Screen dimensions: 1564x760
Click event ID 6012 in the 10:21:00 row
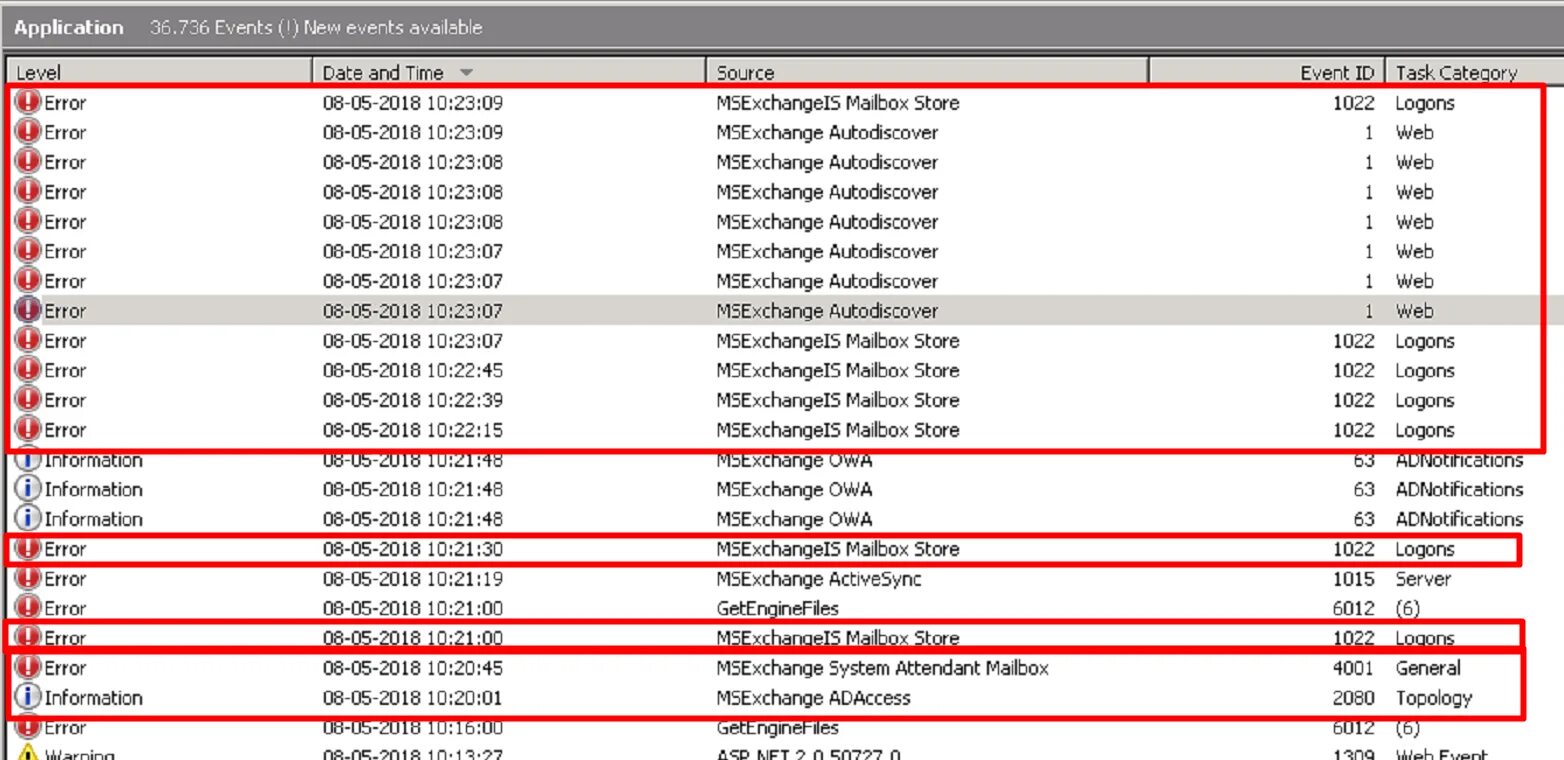tap(1353, 608)
